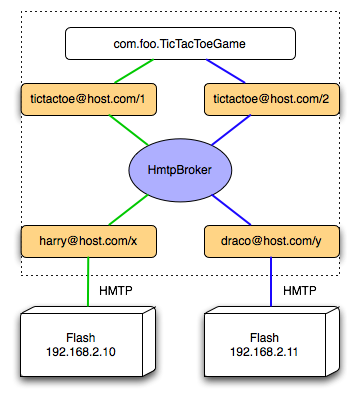Select green line from HmtpBroker to harry node

click(129, 210)
